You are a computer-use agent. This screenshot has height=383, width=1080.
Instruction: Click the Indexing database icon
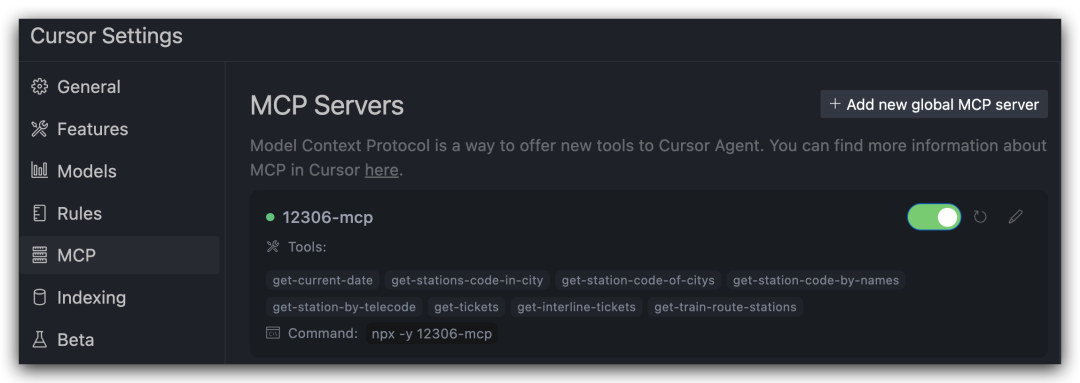coord(39,298)
